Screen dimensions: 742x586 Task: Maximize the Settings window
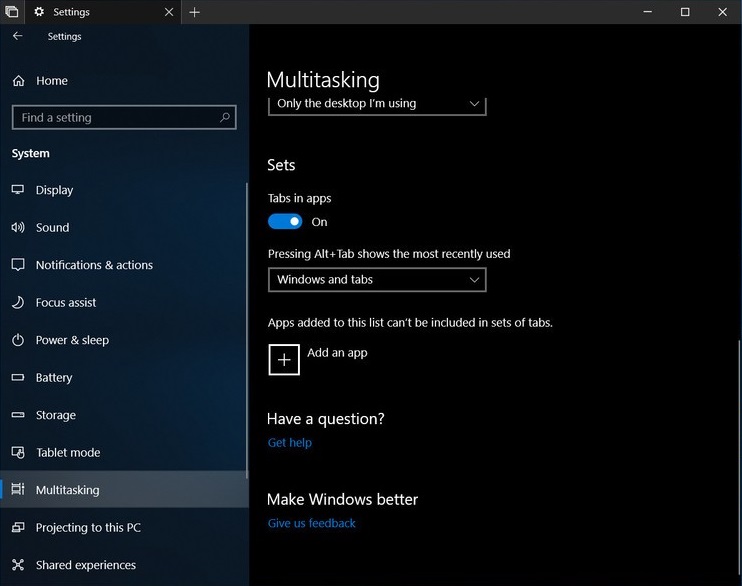(x=685, y=12)
